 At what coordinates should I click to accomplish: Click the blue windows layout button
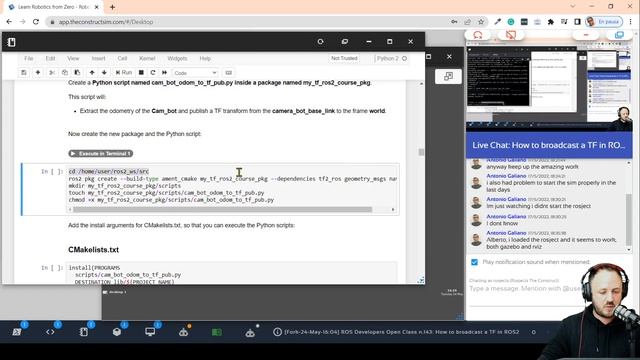pos(619,35)
